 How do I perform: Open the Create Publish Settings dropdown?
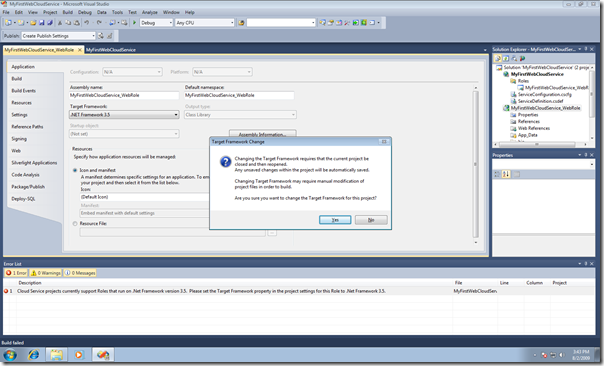click(x=58, y=36)
